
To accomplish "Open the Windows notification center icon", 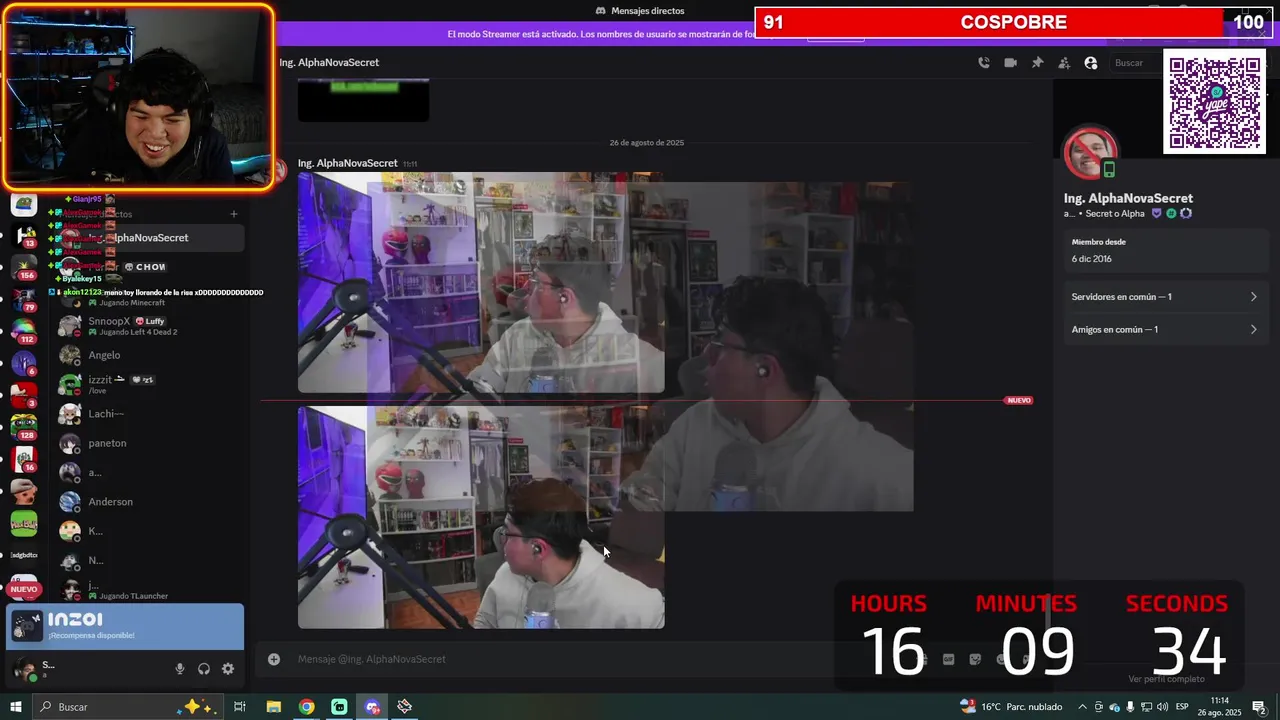I will click(x=1259, y=707).
